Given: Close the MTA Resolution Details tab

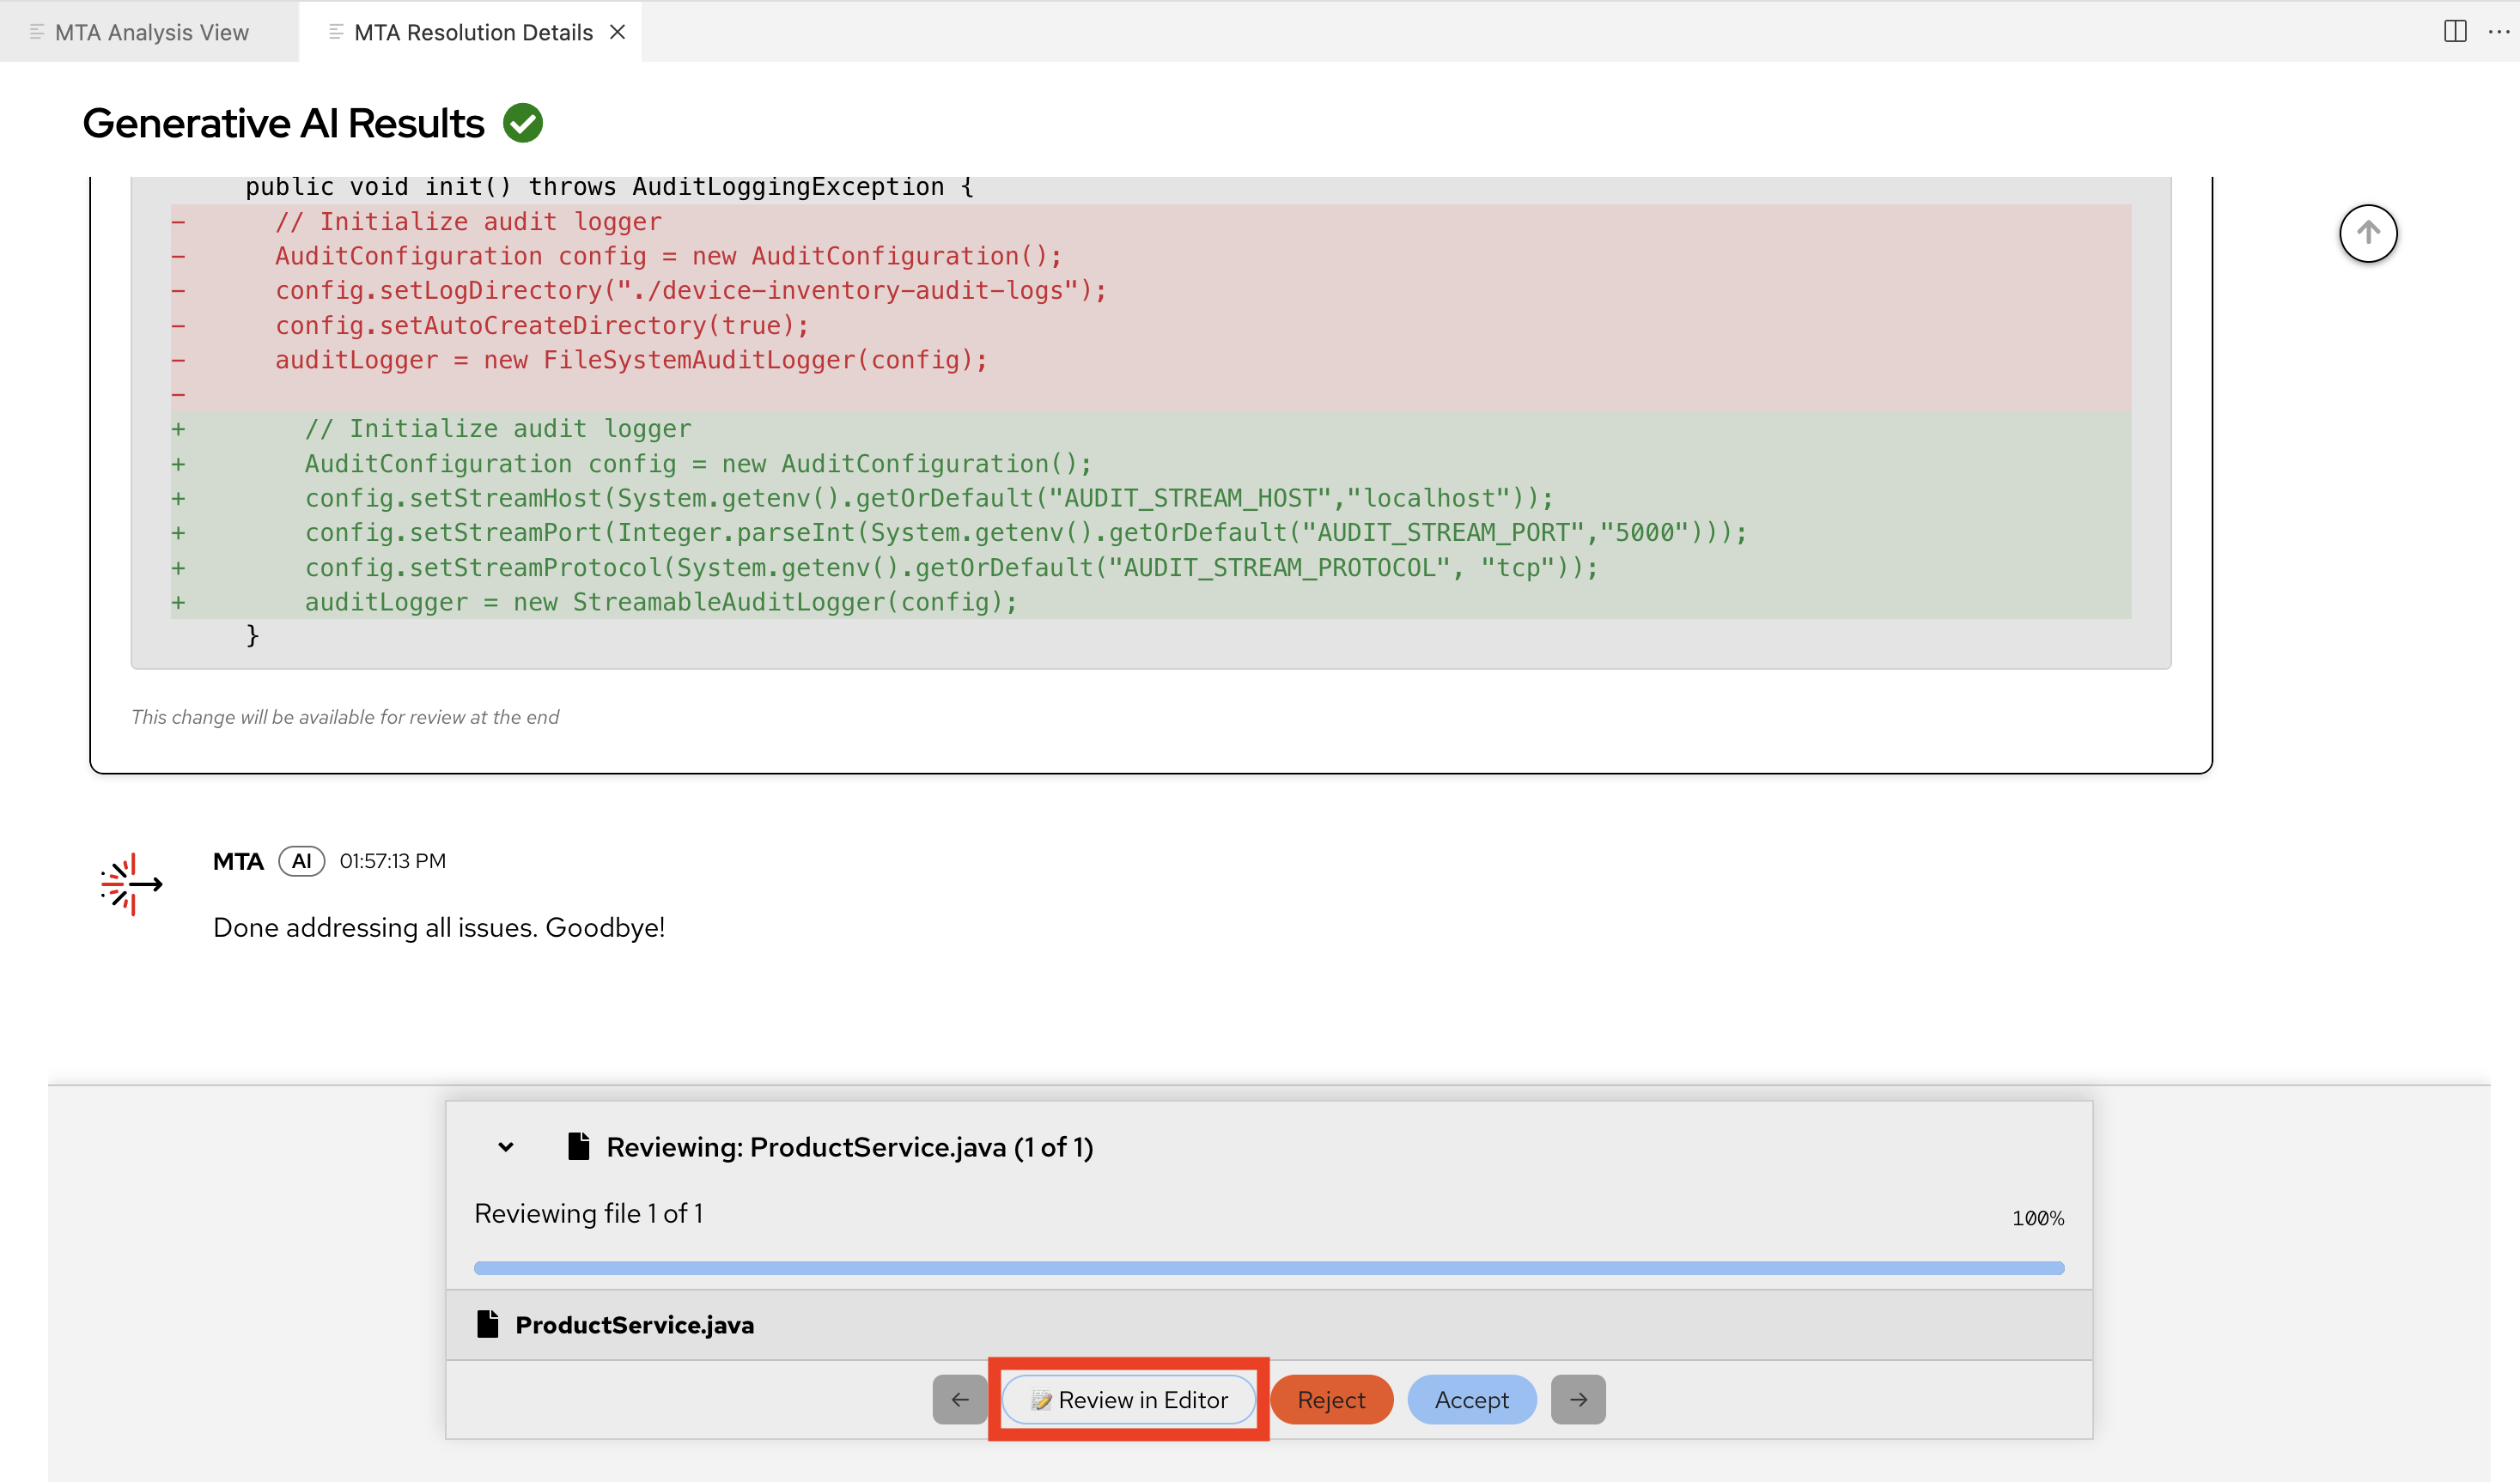Looking at the screenshot, I should pyautogui.click(x=618, y=32).
